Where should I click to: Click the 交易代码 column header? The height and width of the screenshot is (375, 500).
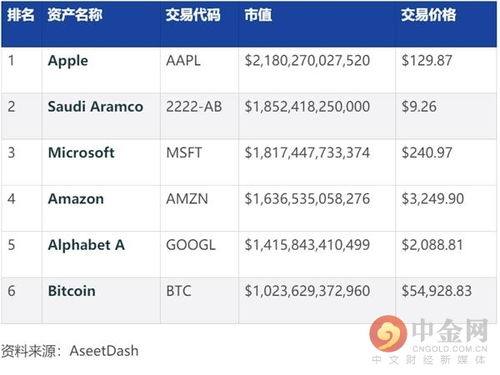click(x=193, y=15)
